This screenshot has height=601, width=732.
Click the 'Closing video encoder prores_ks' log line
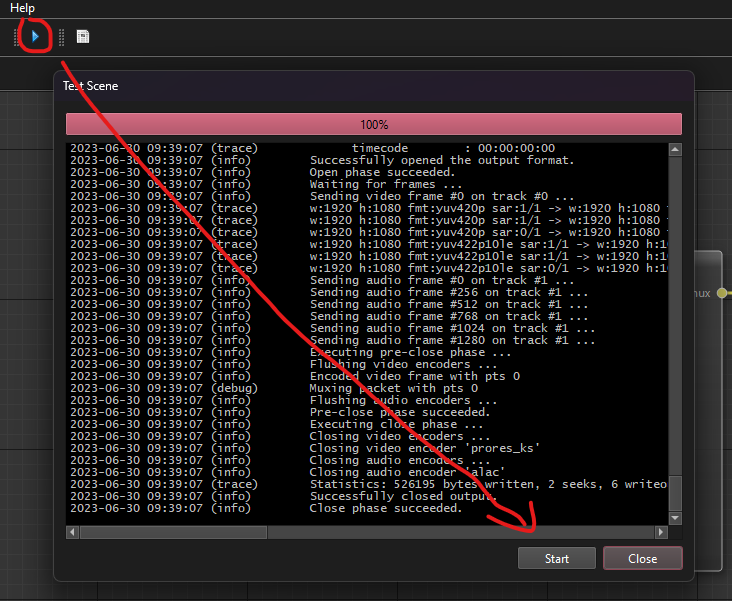(424, 448)
